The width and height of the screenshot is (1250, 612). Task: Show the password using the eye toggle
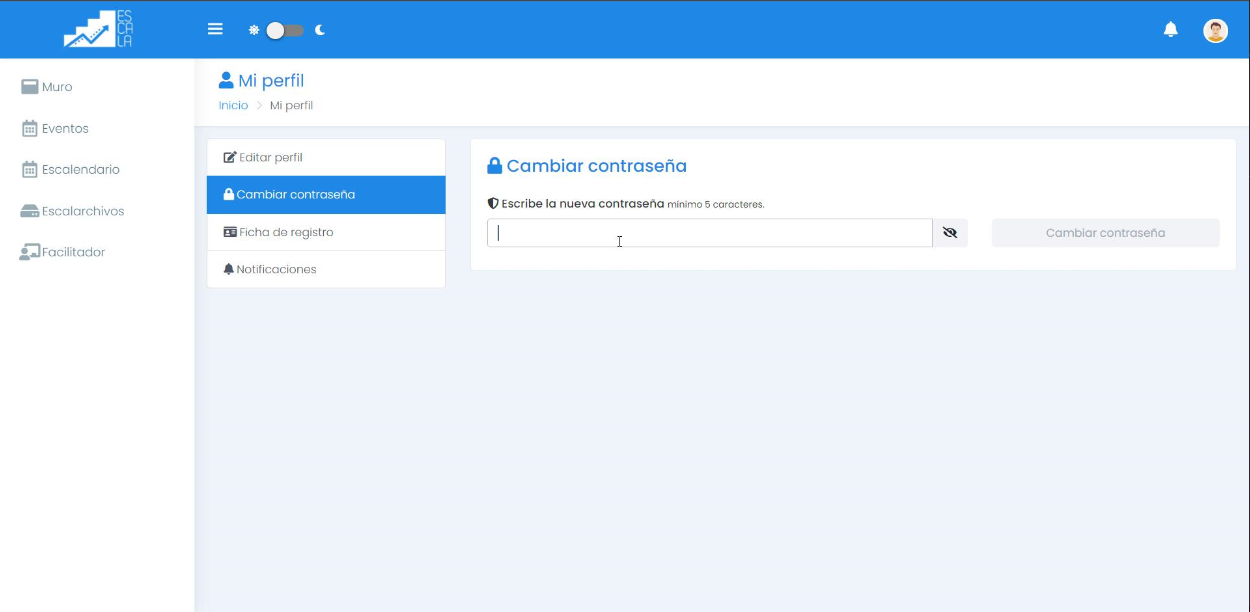coord(950,232)
